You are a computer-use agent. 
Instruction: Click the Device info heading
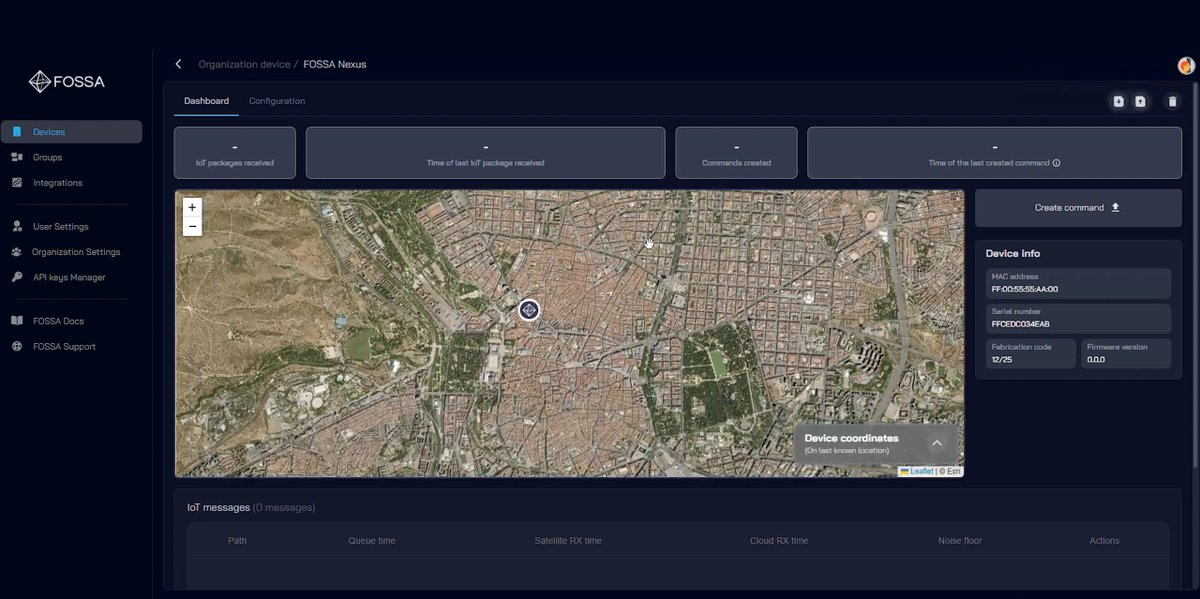1013,253
